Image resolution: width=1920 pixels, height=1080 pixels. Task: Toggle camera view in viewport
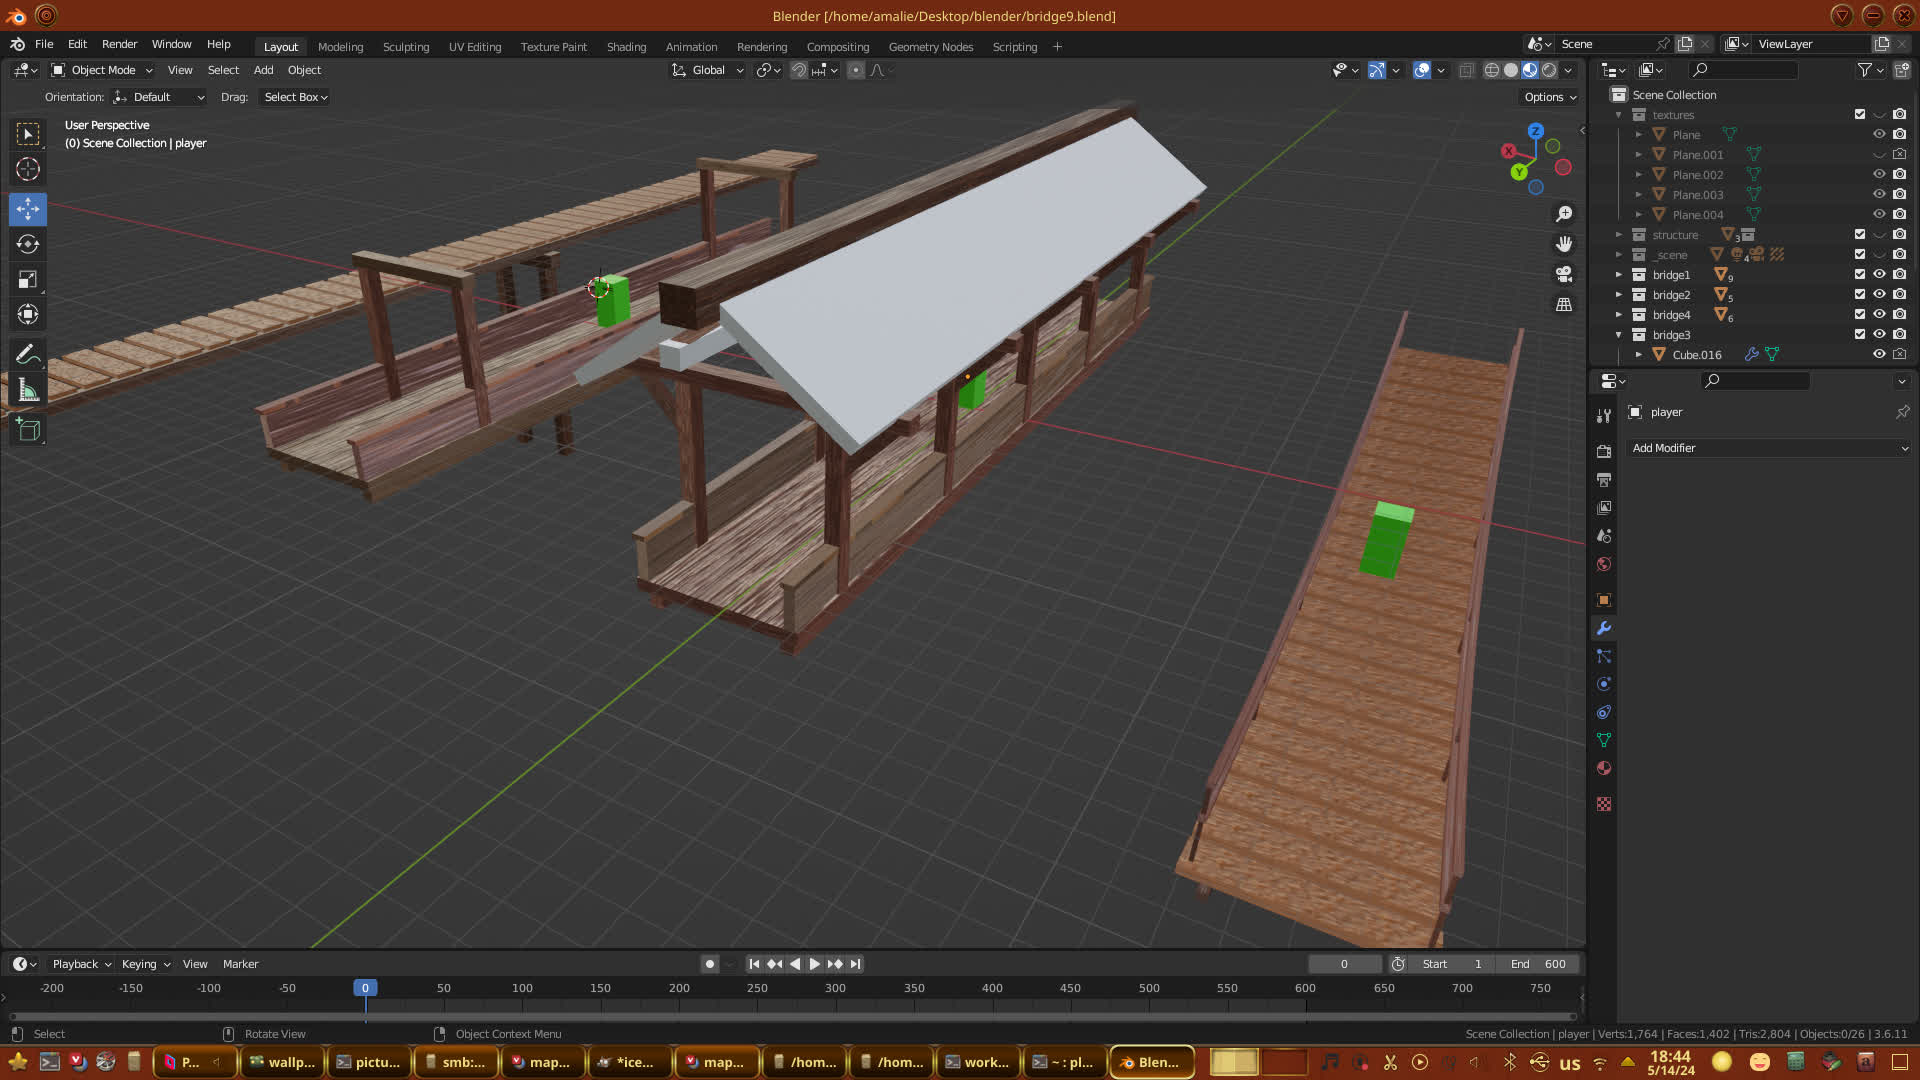(1564, 274)
